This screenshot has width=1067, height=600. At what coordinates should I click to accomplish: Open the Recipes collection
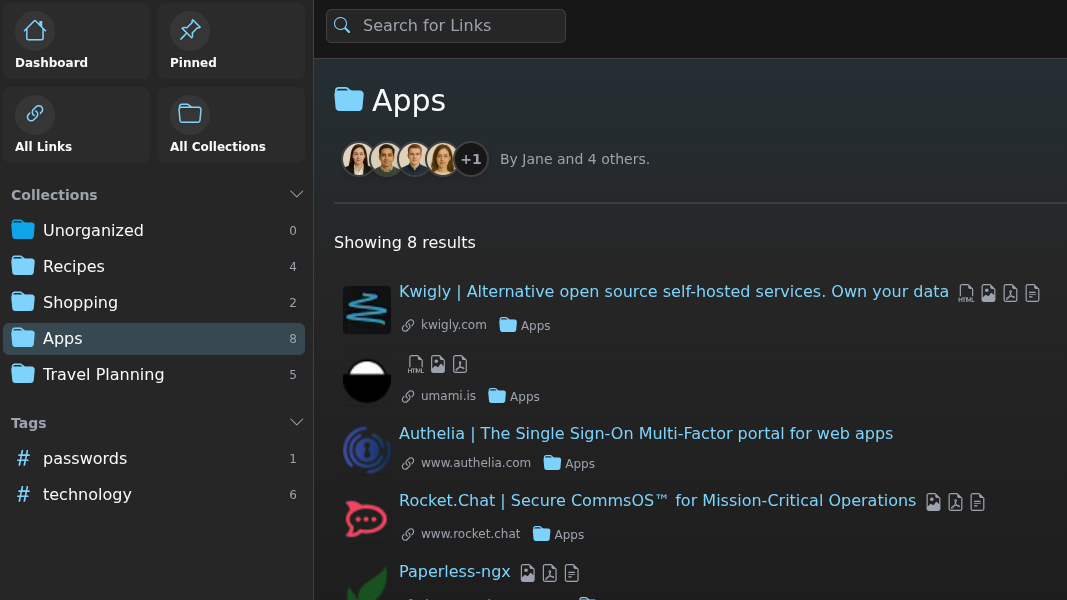(x=154, y=267)
